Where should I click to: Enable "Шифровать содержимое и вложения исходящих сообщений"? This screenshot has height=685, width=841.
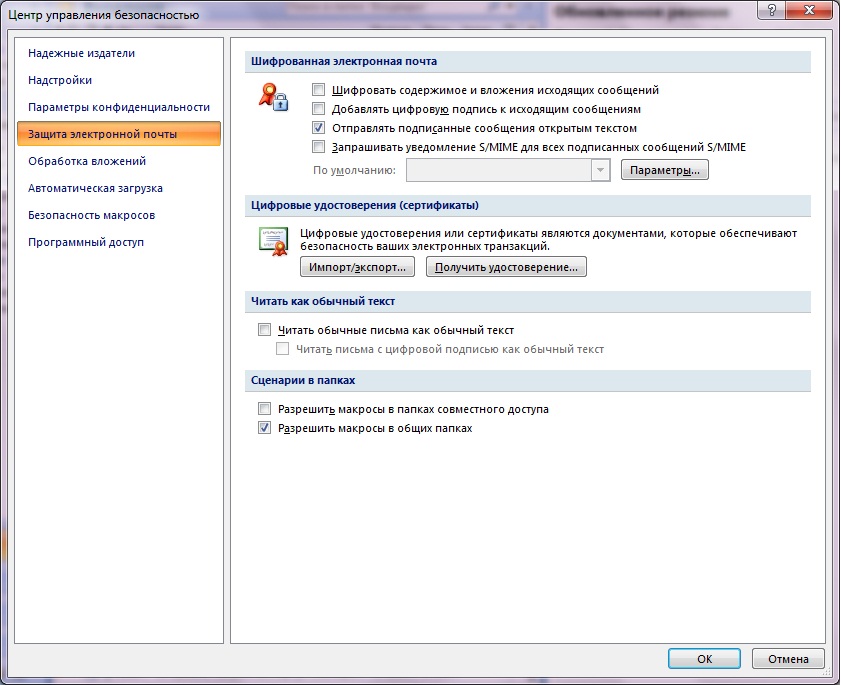[x=319, y=90]
